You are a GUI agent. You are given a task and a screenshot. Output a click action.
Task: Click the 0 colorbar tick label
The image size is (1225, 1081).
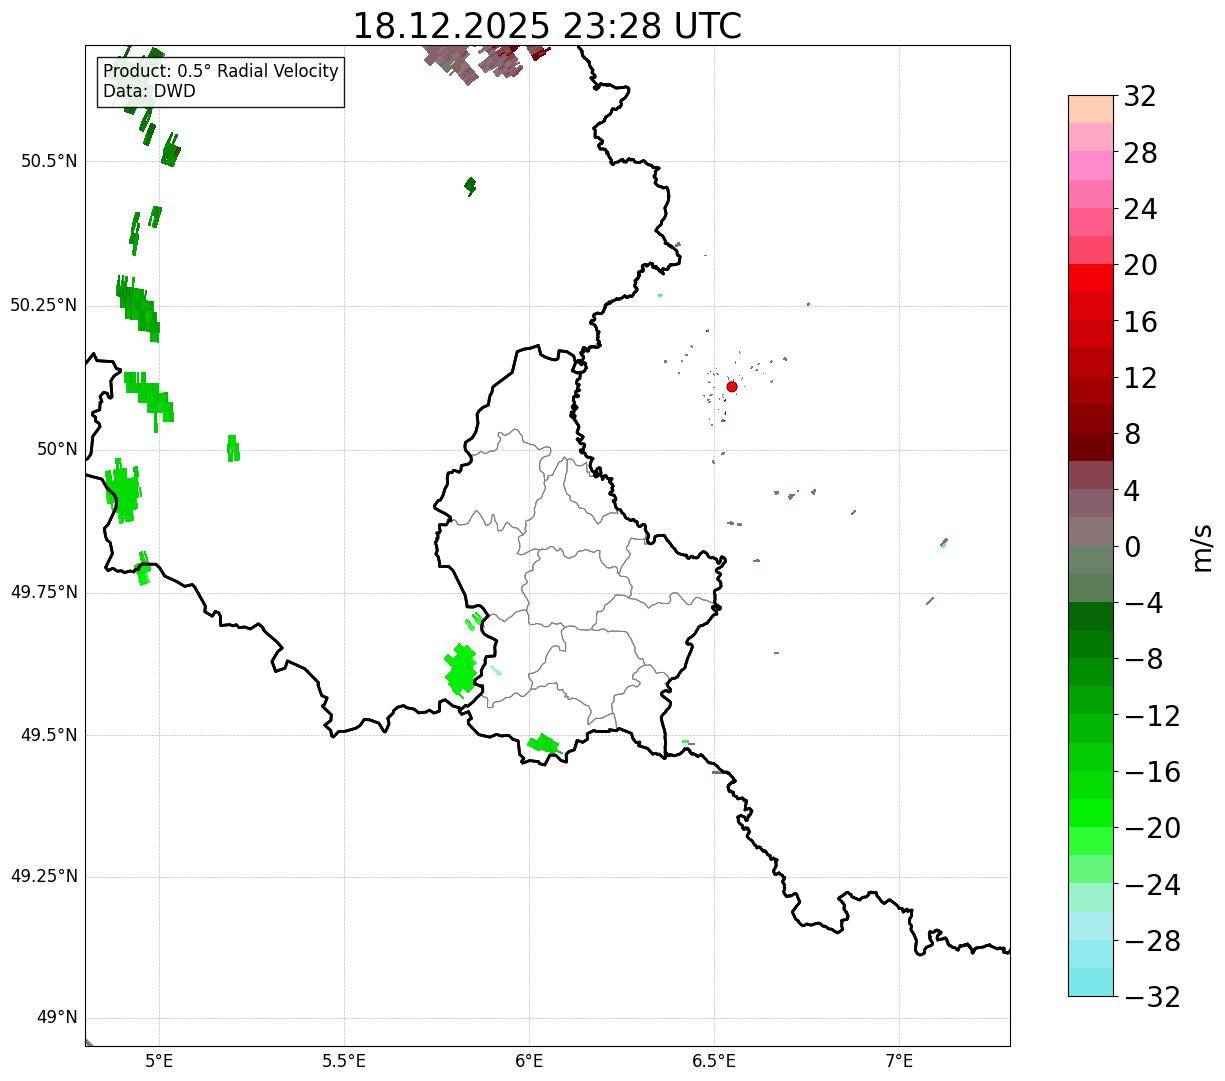(1132, 547)
